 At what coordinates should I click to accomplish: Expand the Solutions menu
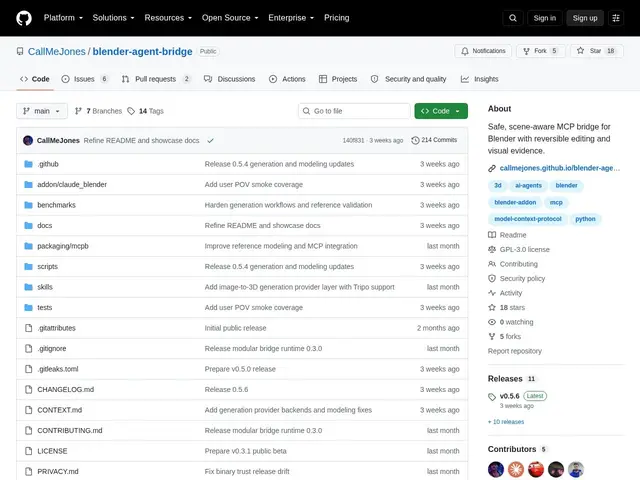[113, 18]
